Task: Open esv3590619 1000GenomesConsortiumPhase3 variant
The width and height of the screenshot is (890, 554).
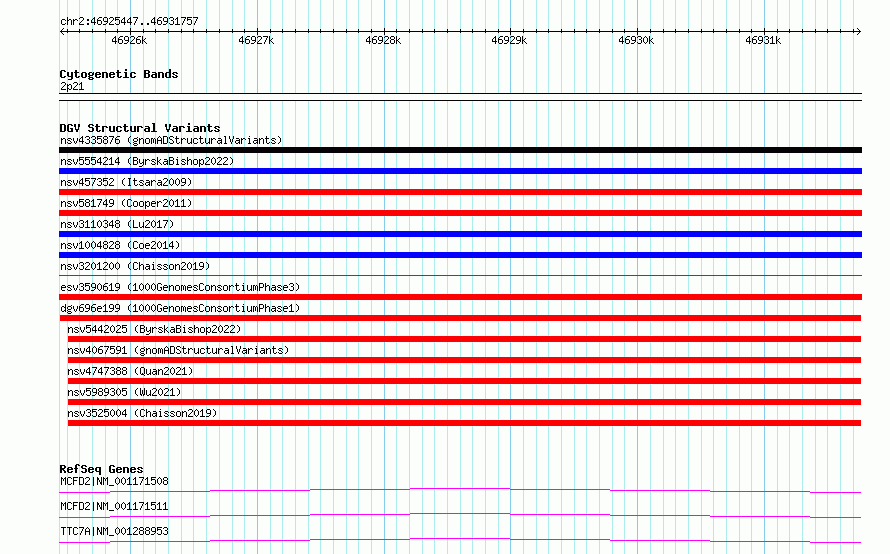Action: [x=180, y=287]
